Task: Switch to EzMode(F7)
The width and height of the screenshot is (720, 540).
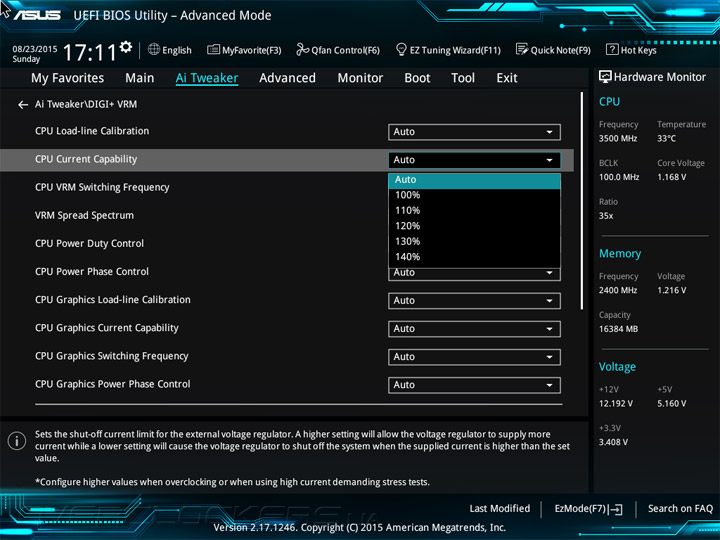Action: 588,509
